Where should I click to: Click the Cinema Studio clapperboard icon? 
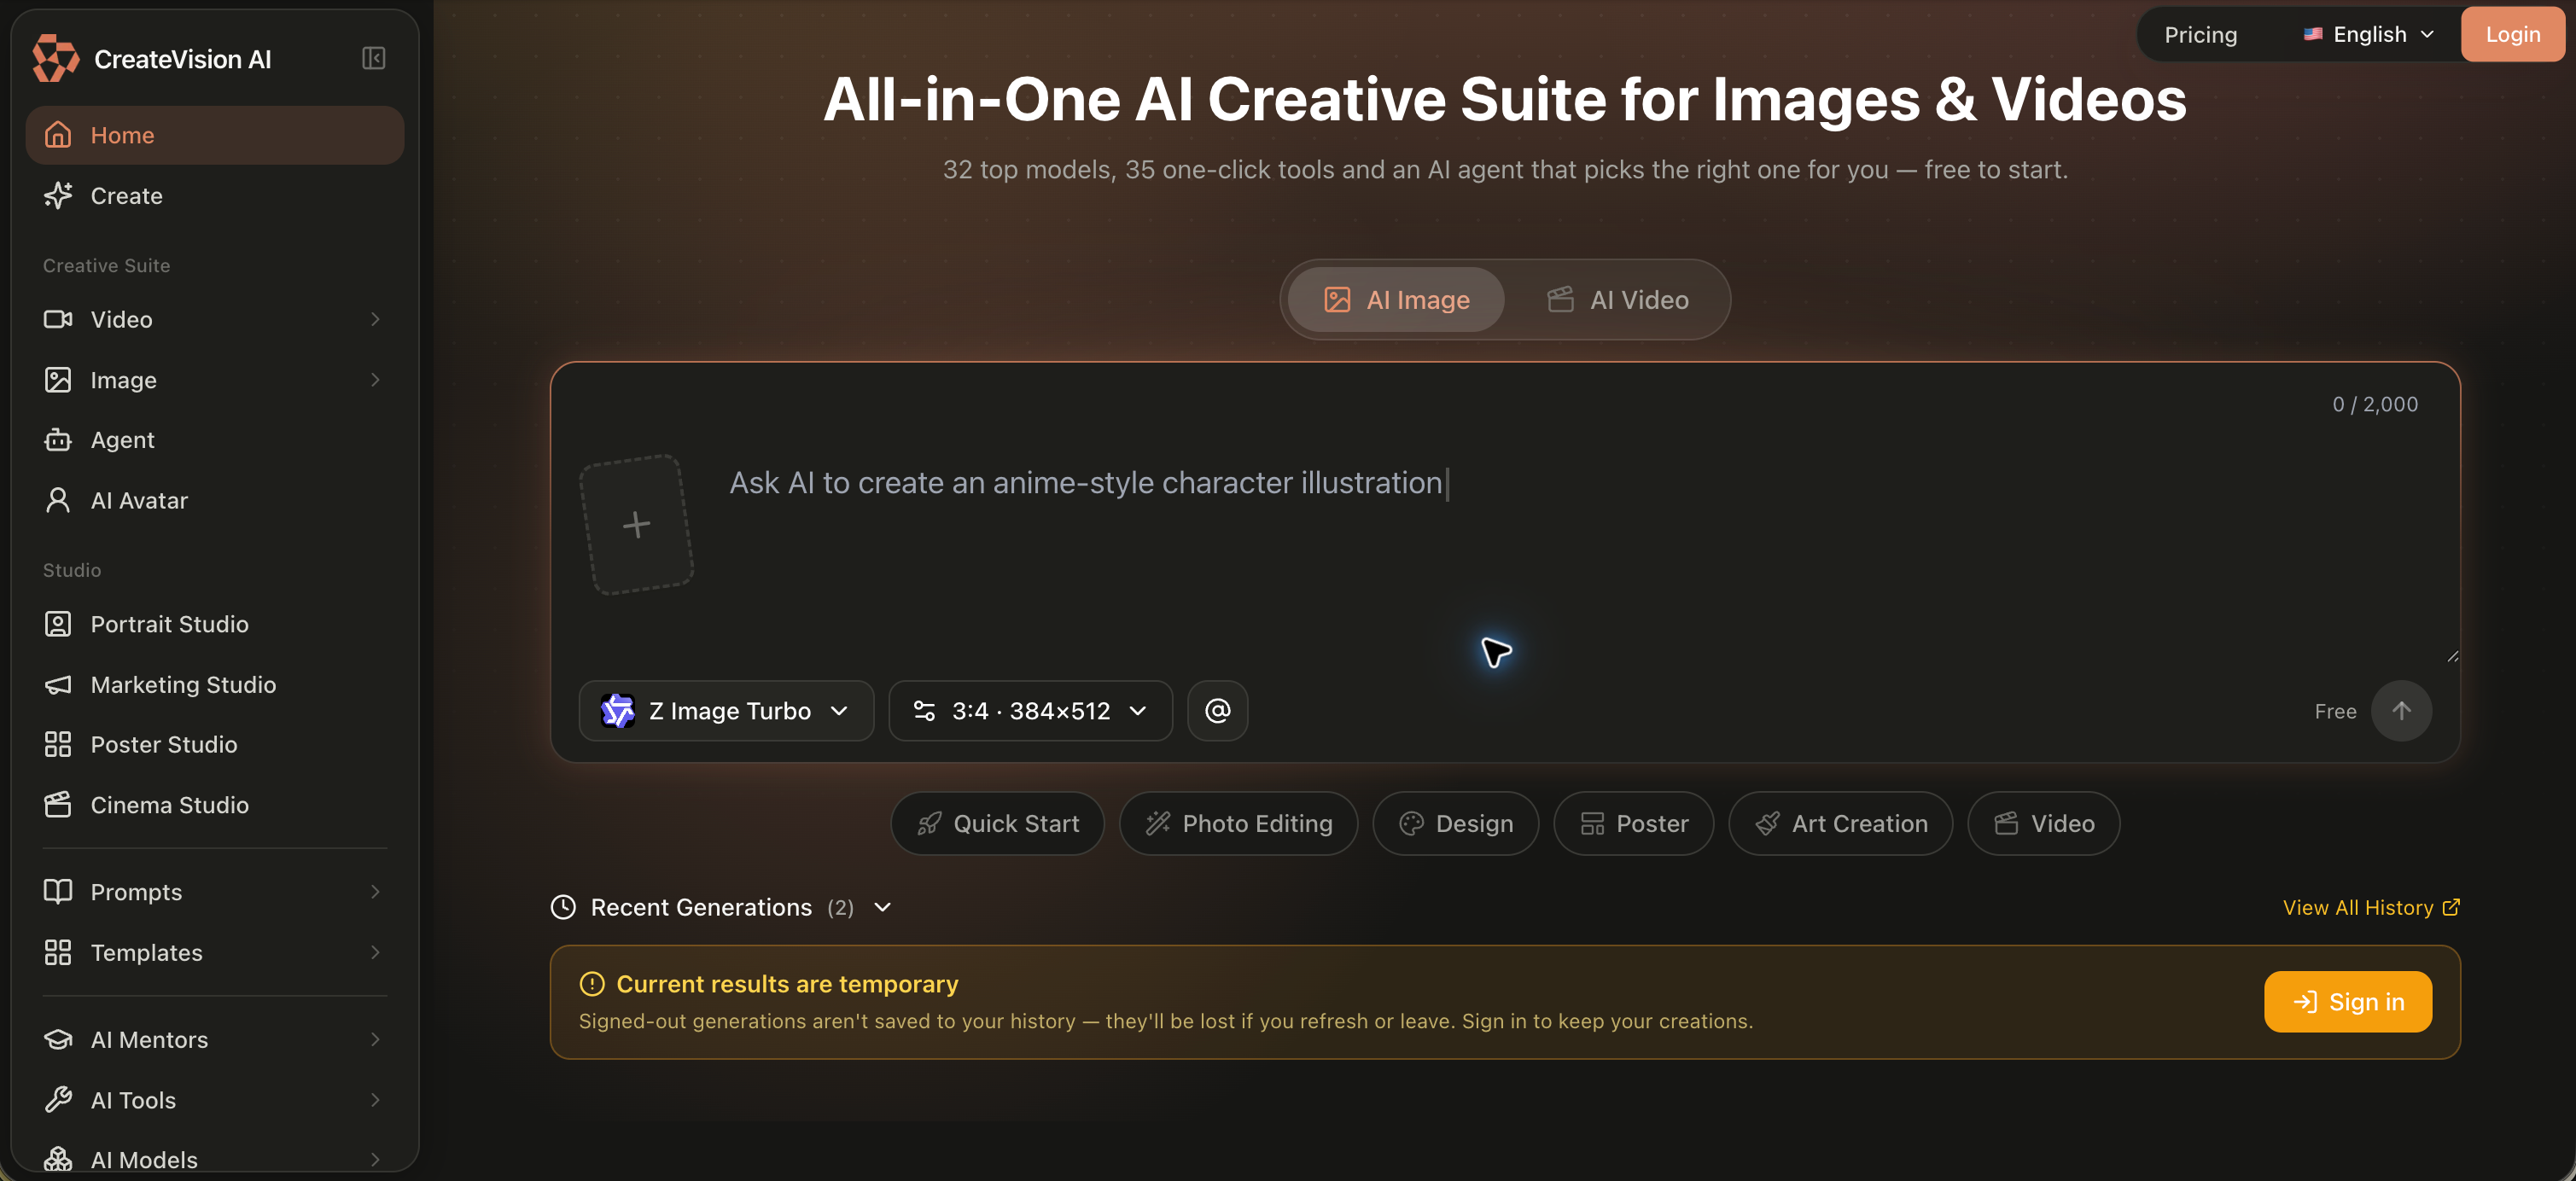(58, 804)
